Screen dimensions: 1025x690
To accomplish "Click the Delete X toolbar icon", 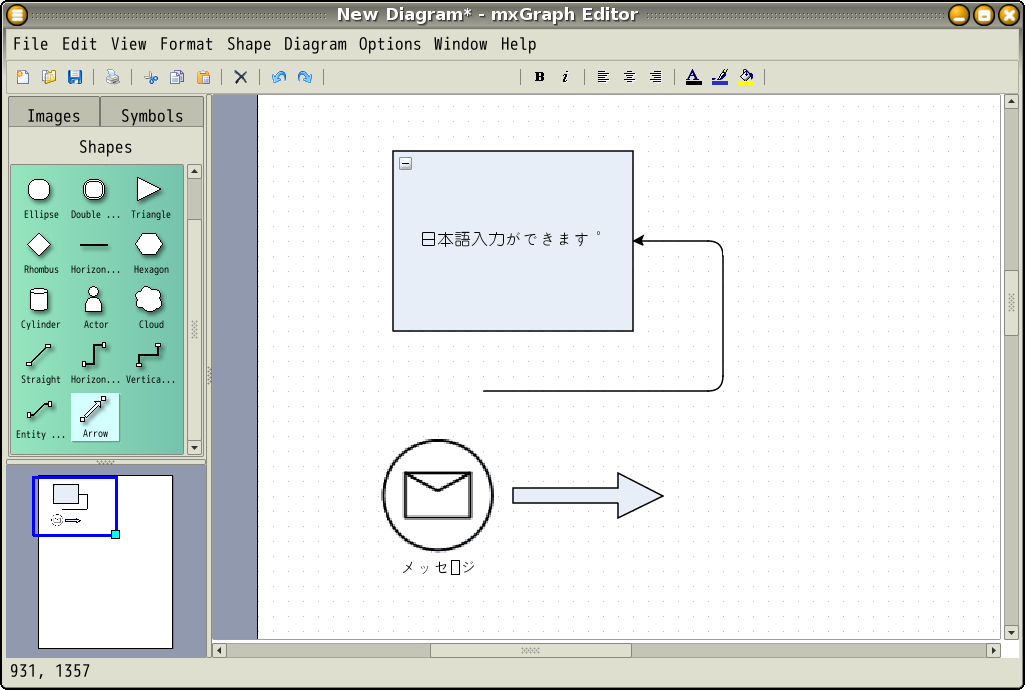I will pos(241,77).
